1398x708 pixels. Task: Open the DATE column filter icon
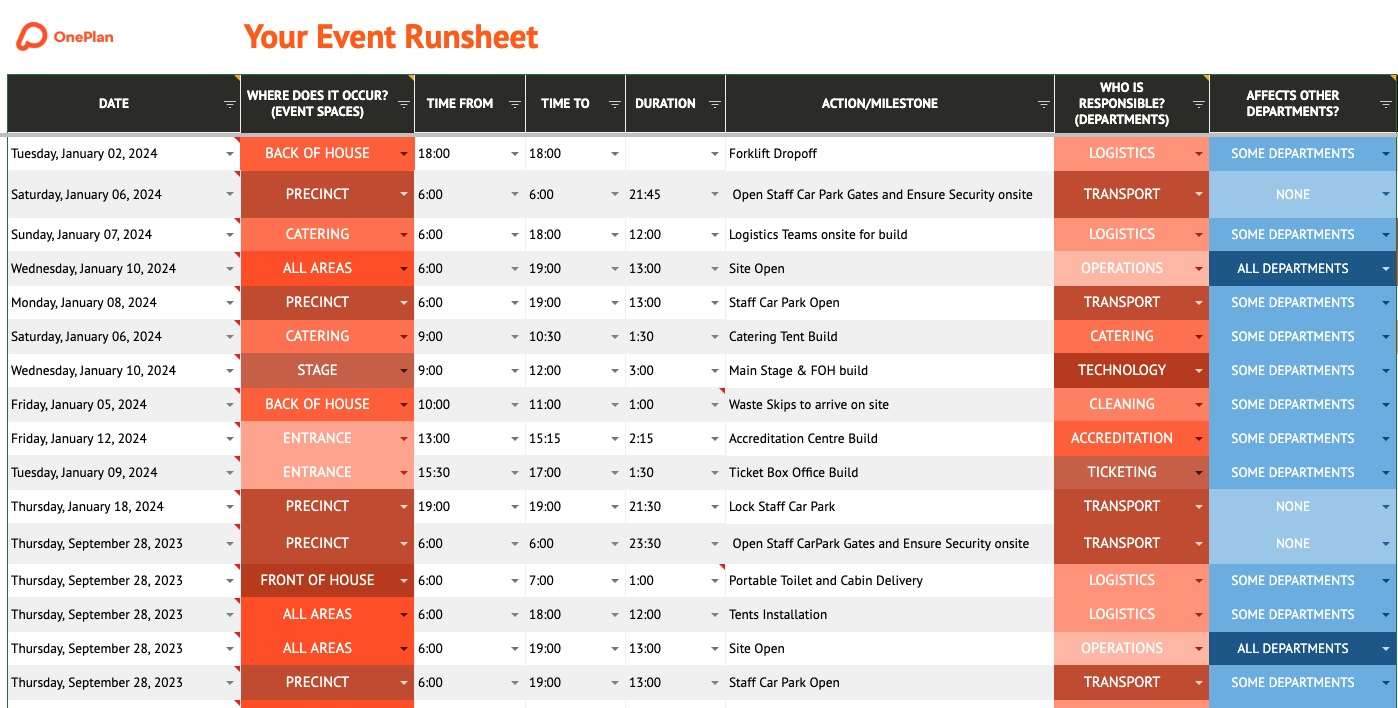click(x=230, y=104)
